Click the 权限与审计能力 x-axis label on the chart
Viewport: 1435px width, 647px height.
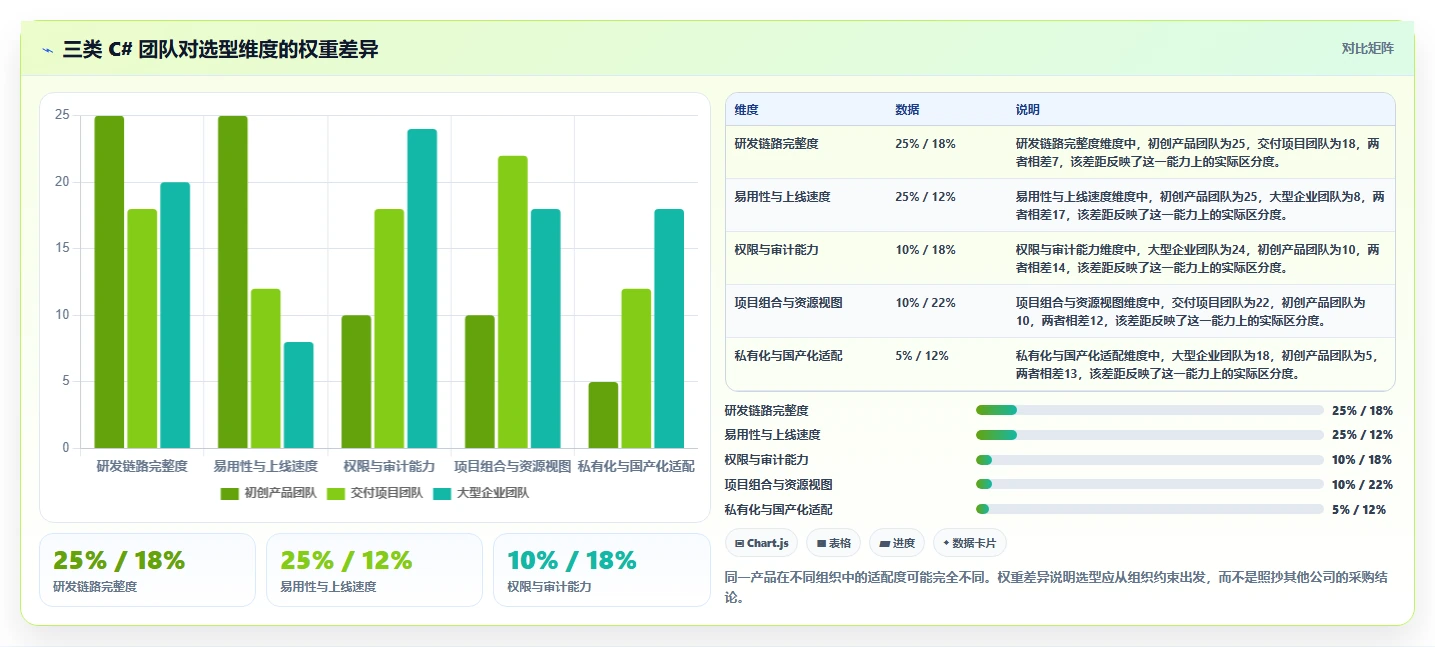pyautogui.click(x=389, y=466)
